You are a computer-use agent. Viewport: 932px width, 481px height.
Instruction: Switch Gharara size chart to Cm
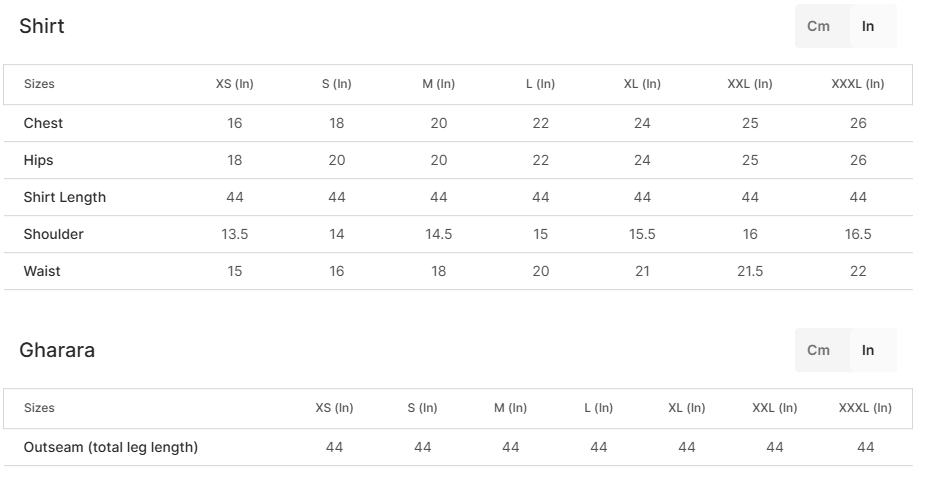[x=818, y=350]
